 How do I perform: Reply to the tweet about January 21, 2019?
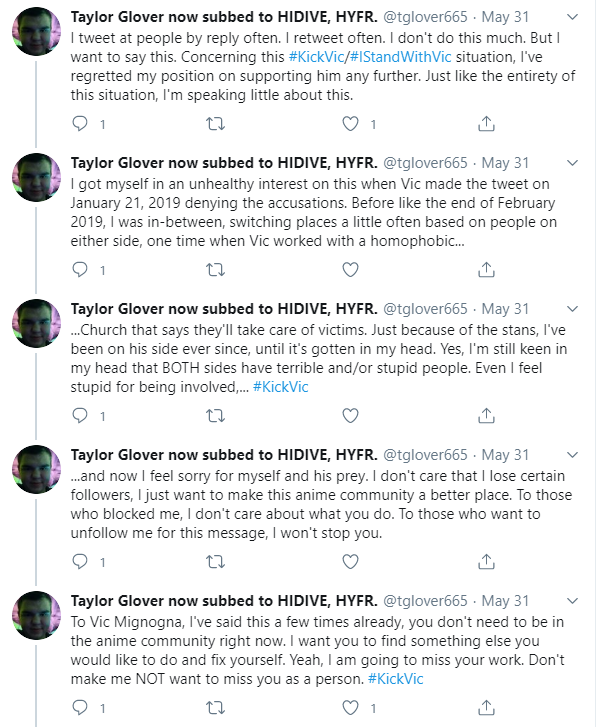click(x=80, y=269)
